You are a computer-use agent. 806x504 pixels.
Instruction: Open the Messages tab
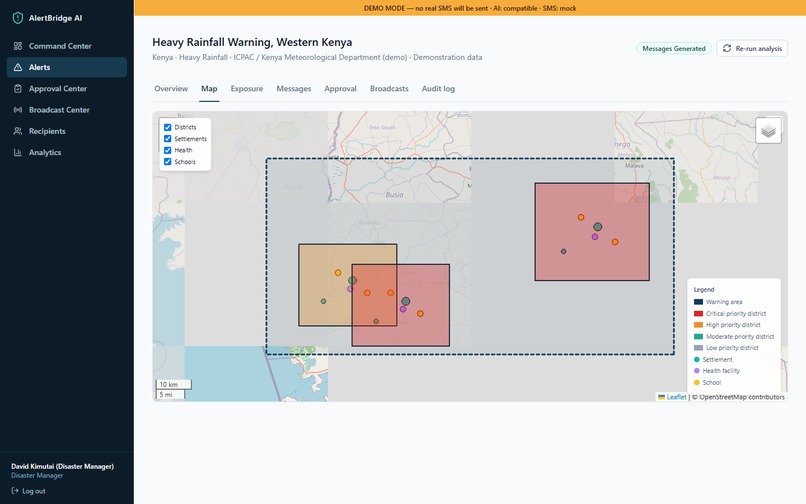coord(294,88)
